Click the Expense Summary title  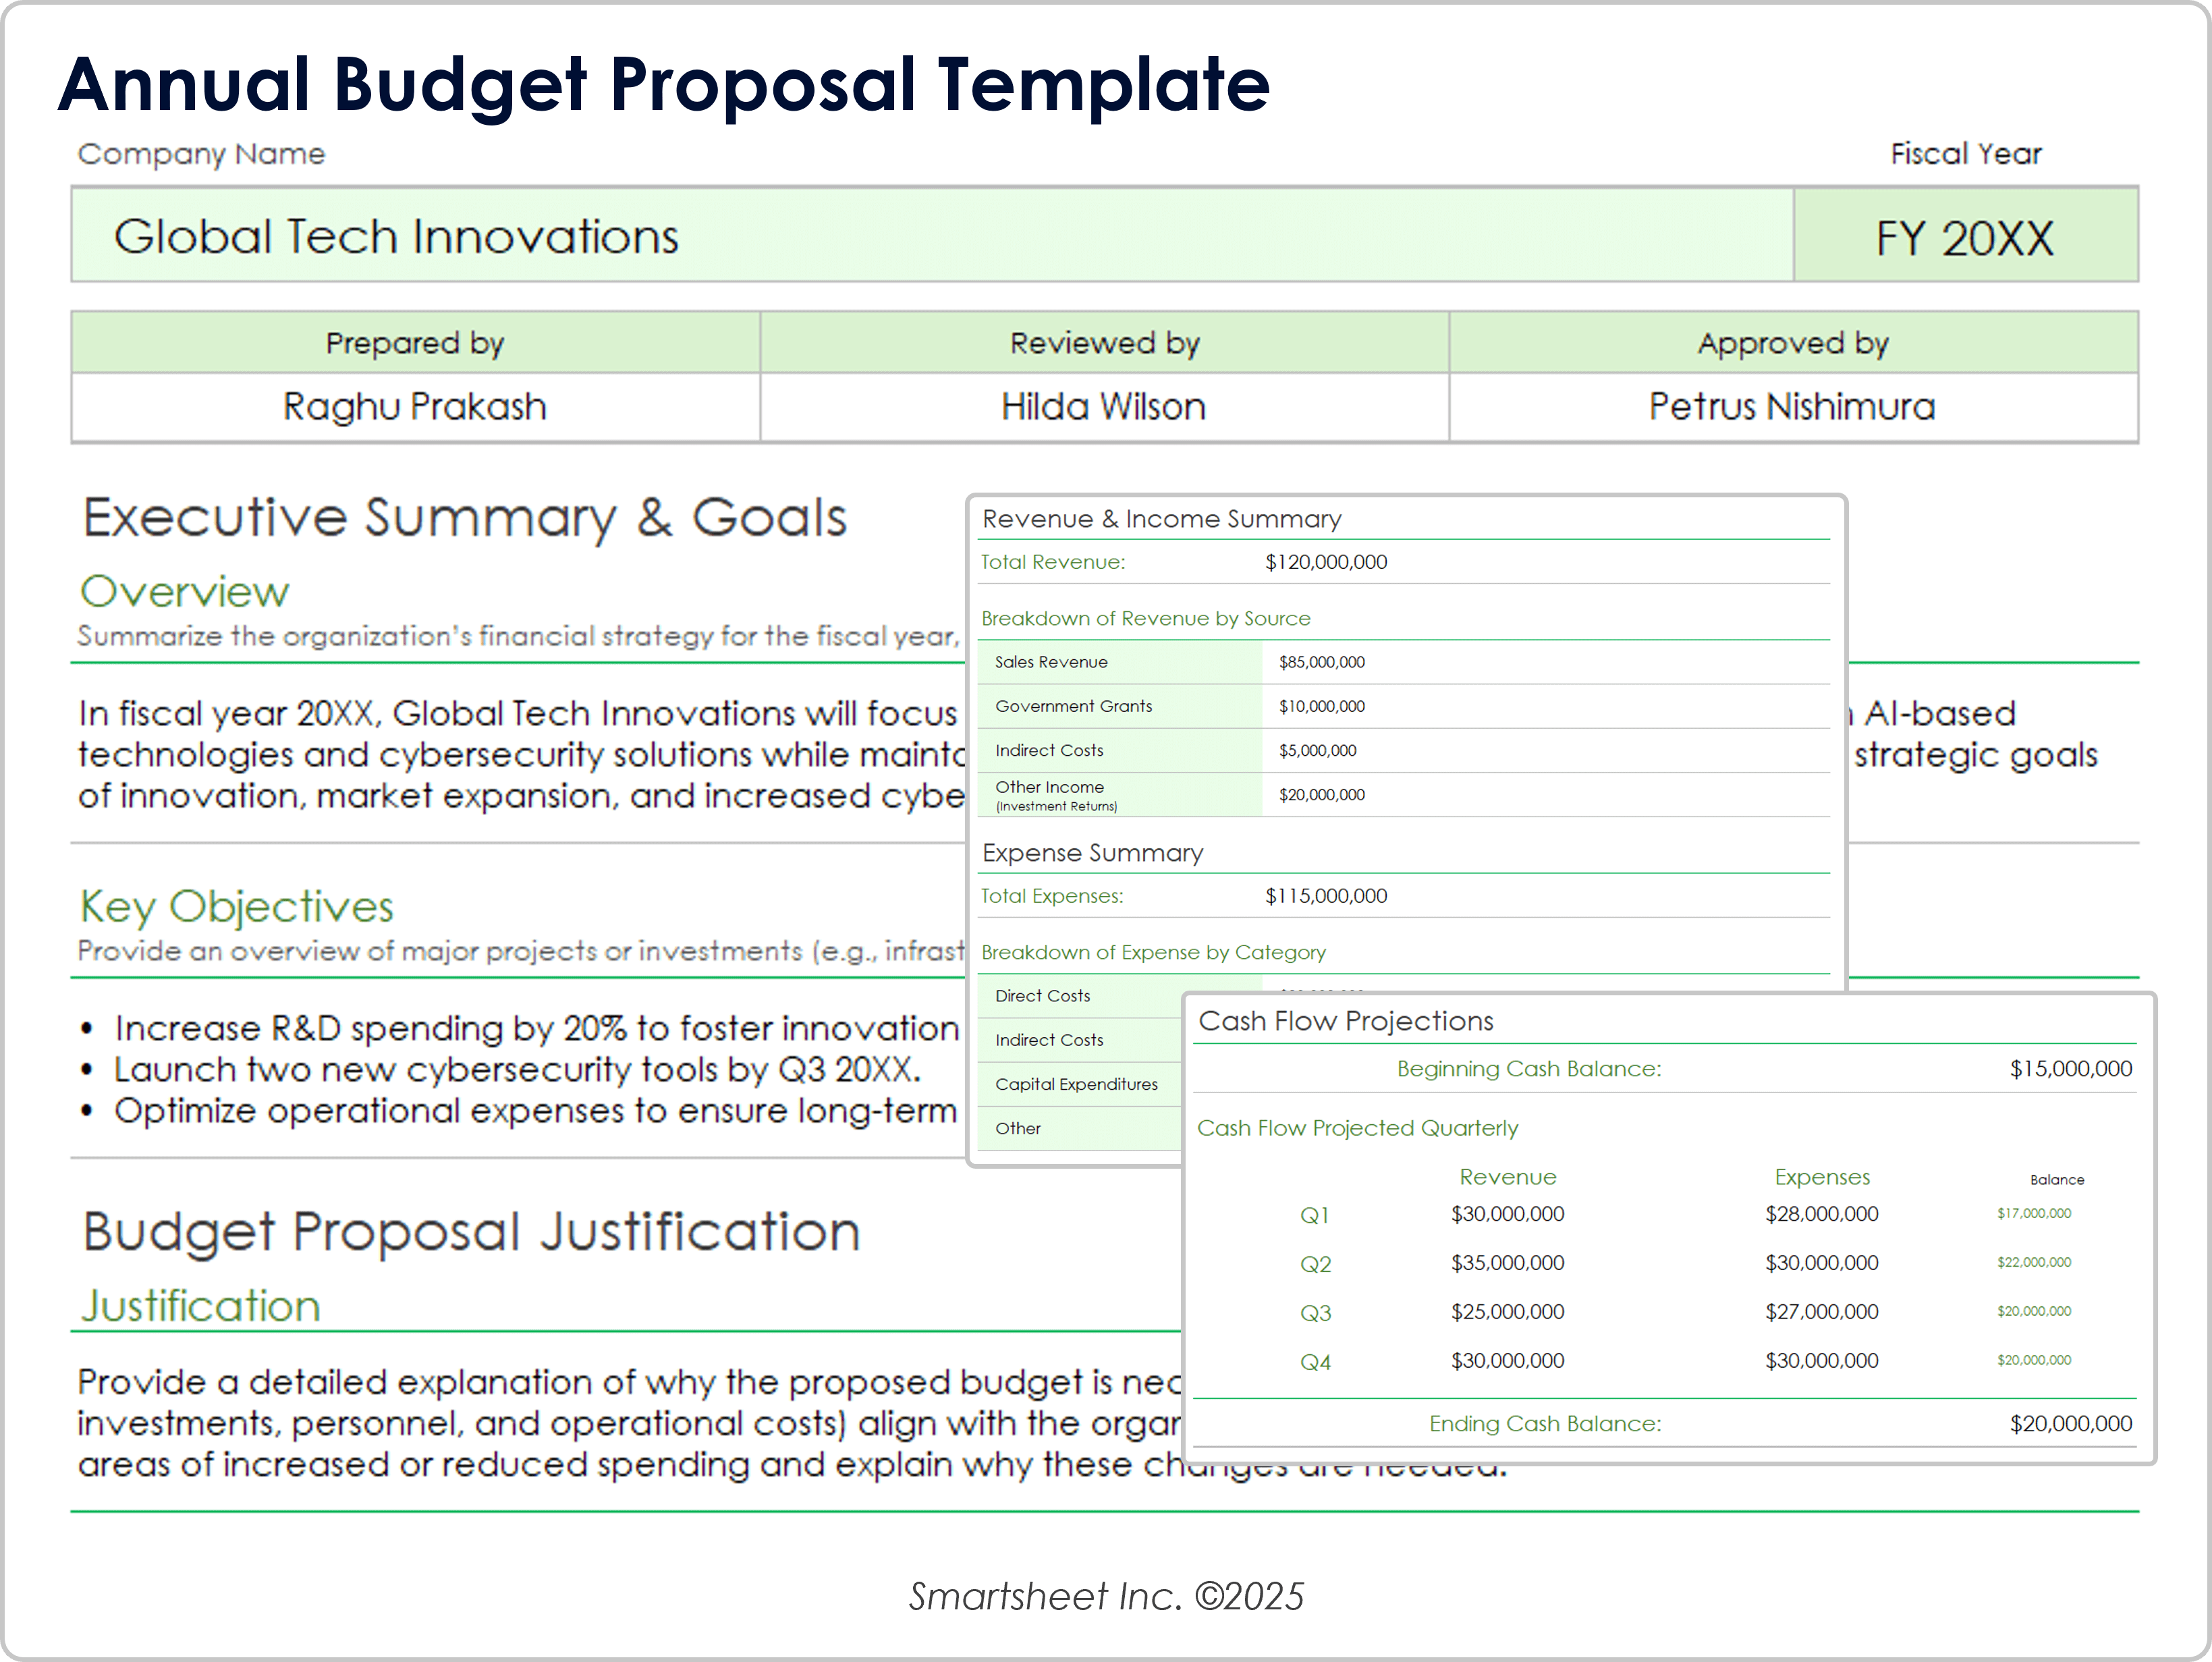(1093, 853)
